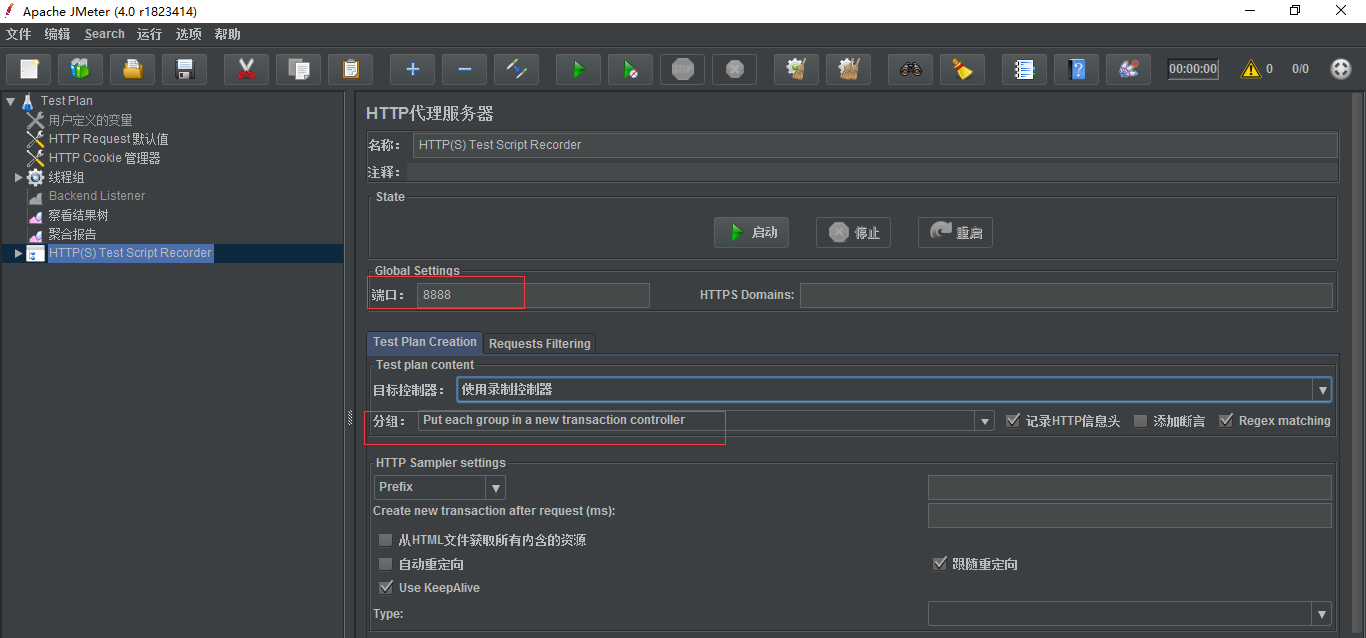1366x638 pixels.
Task: Expand the 线程组 tree node arrow
Action: (18, 177)
